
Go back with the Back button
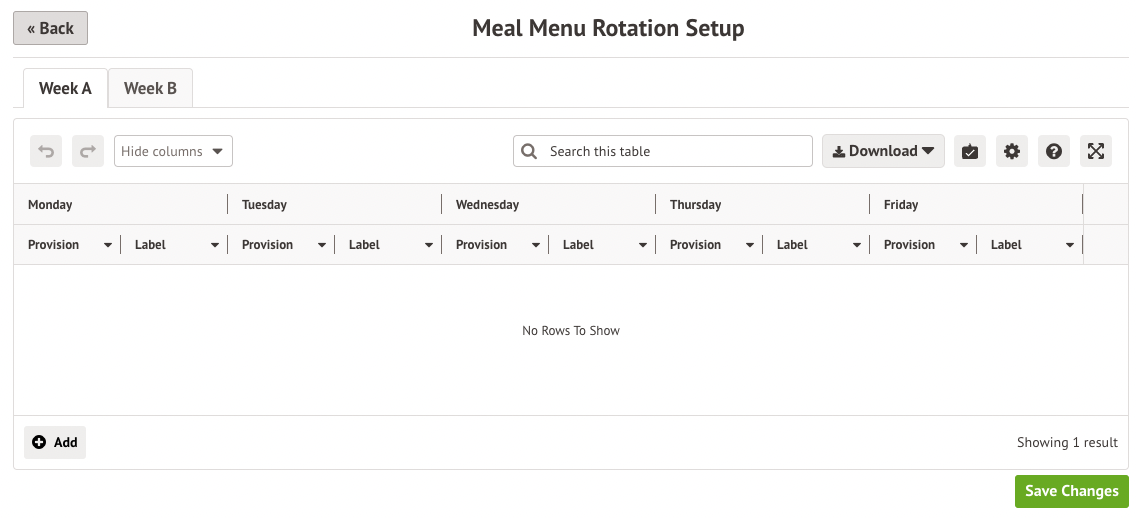click(x=50, y=28)
